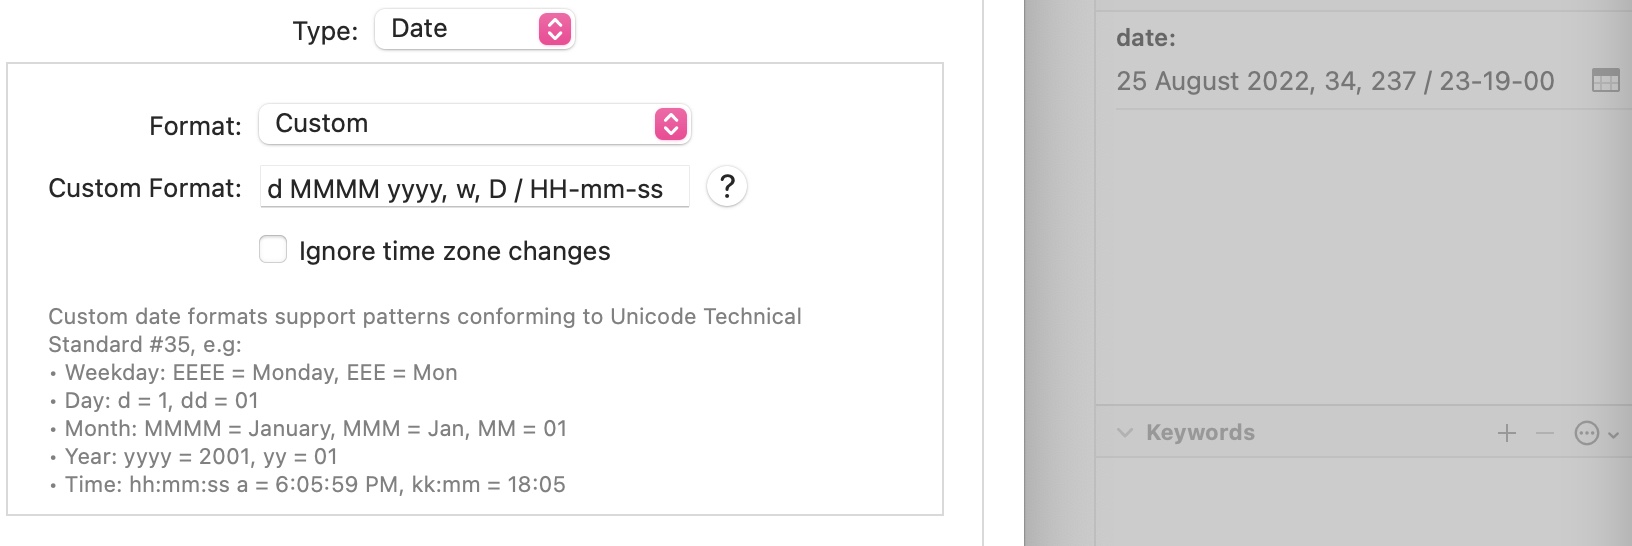Click the "Custom Format:" label text
Screen dimensions: 1632x546
145,188
